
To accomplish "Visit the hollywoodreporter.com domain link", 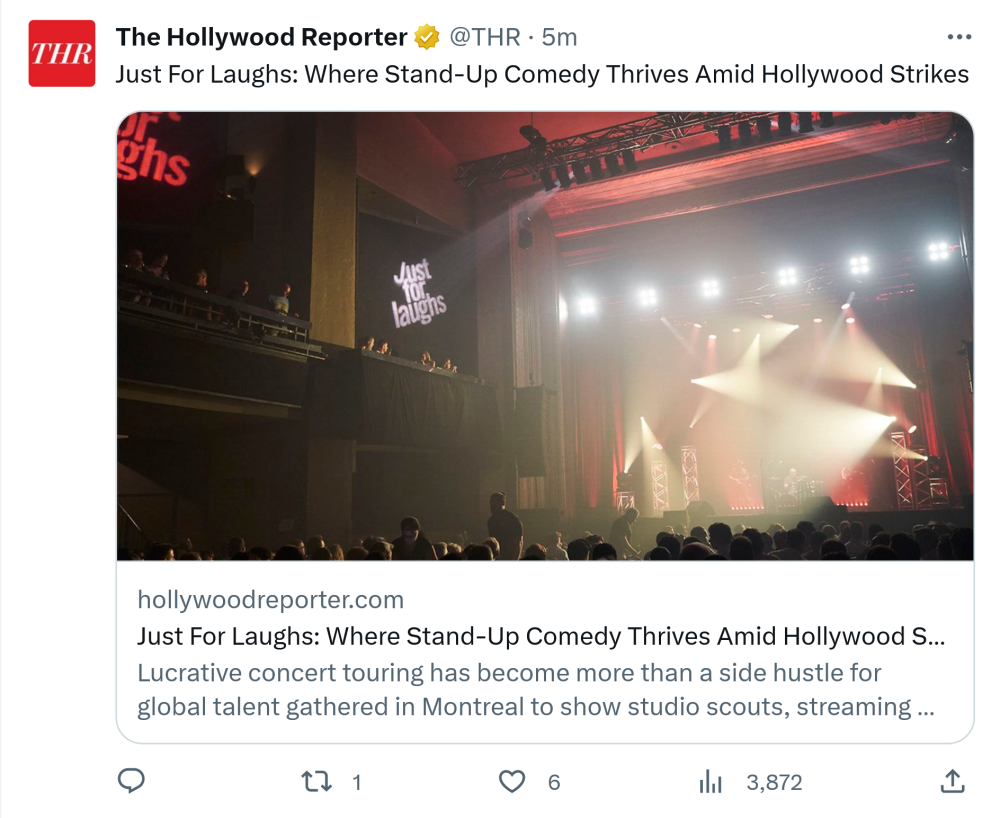I will point(270,600).
